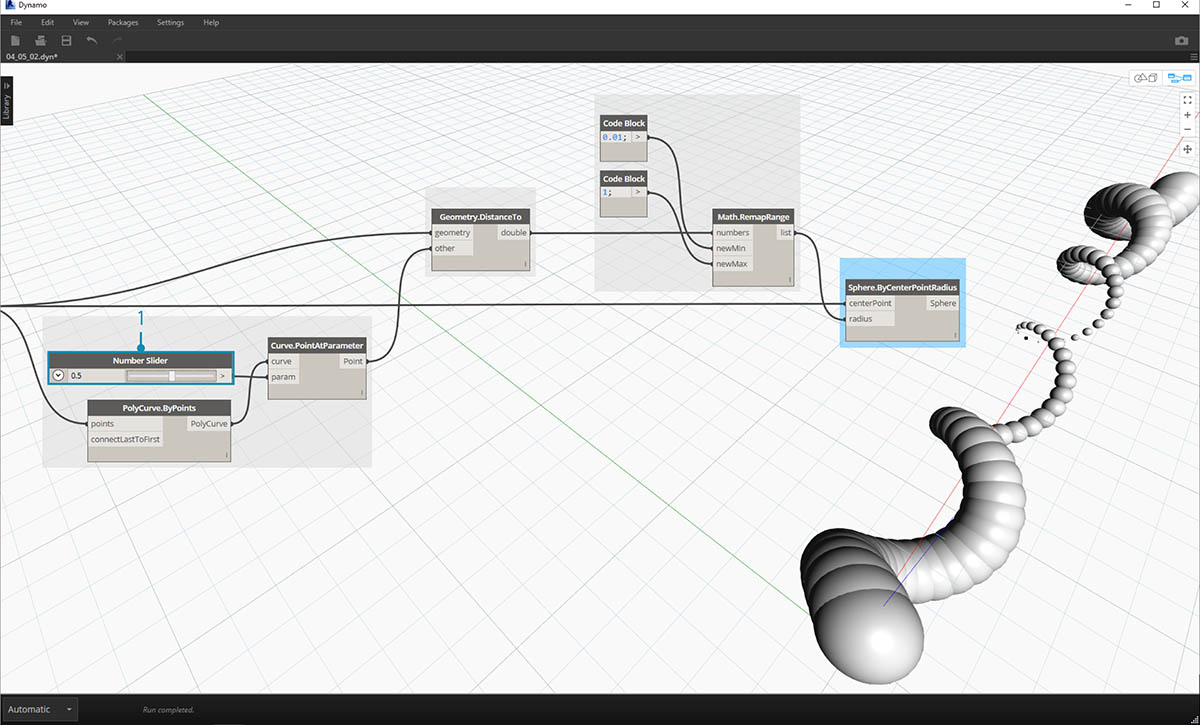The width and height of the screenshot is (1200, 725).
Task: Expand the Number Slider settings chevron
Action: point(58,375)
